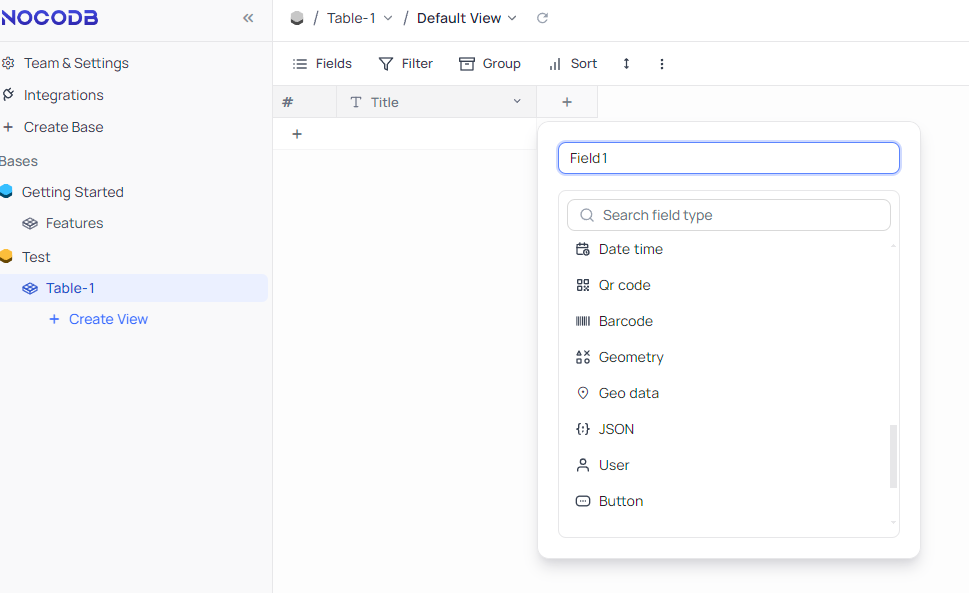The image size is (969, 593).
Task: Open the three-dot more options menu
Action: pyautogui.click(x=662, y=63)
